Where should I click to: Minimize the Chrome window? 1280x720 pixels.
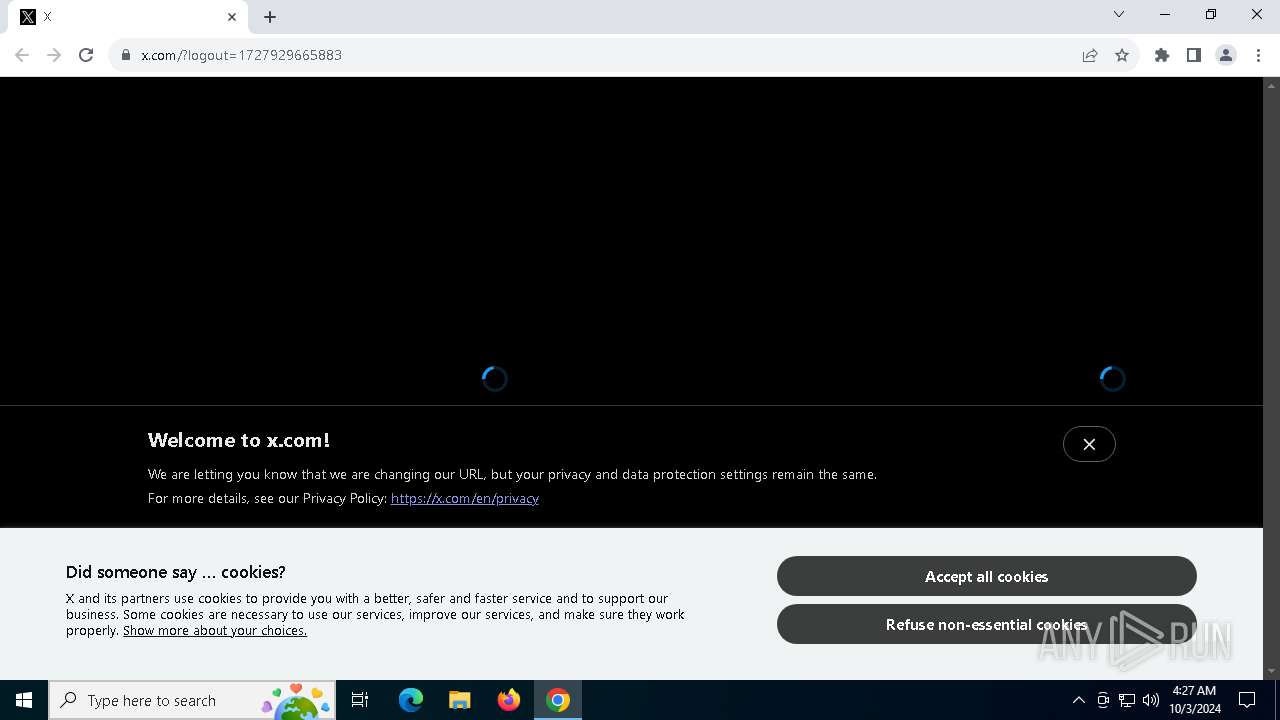click(x=1165, y=14)
